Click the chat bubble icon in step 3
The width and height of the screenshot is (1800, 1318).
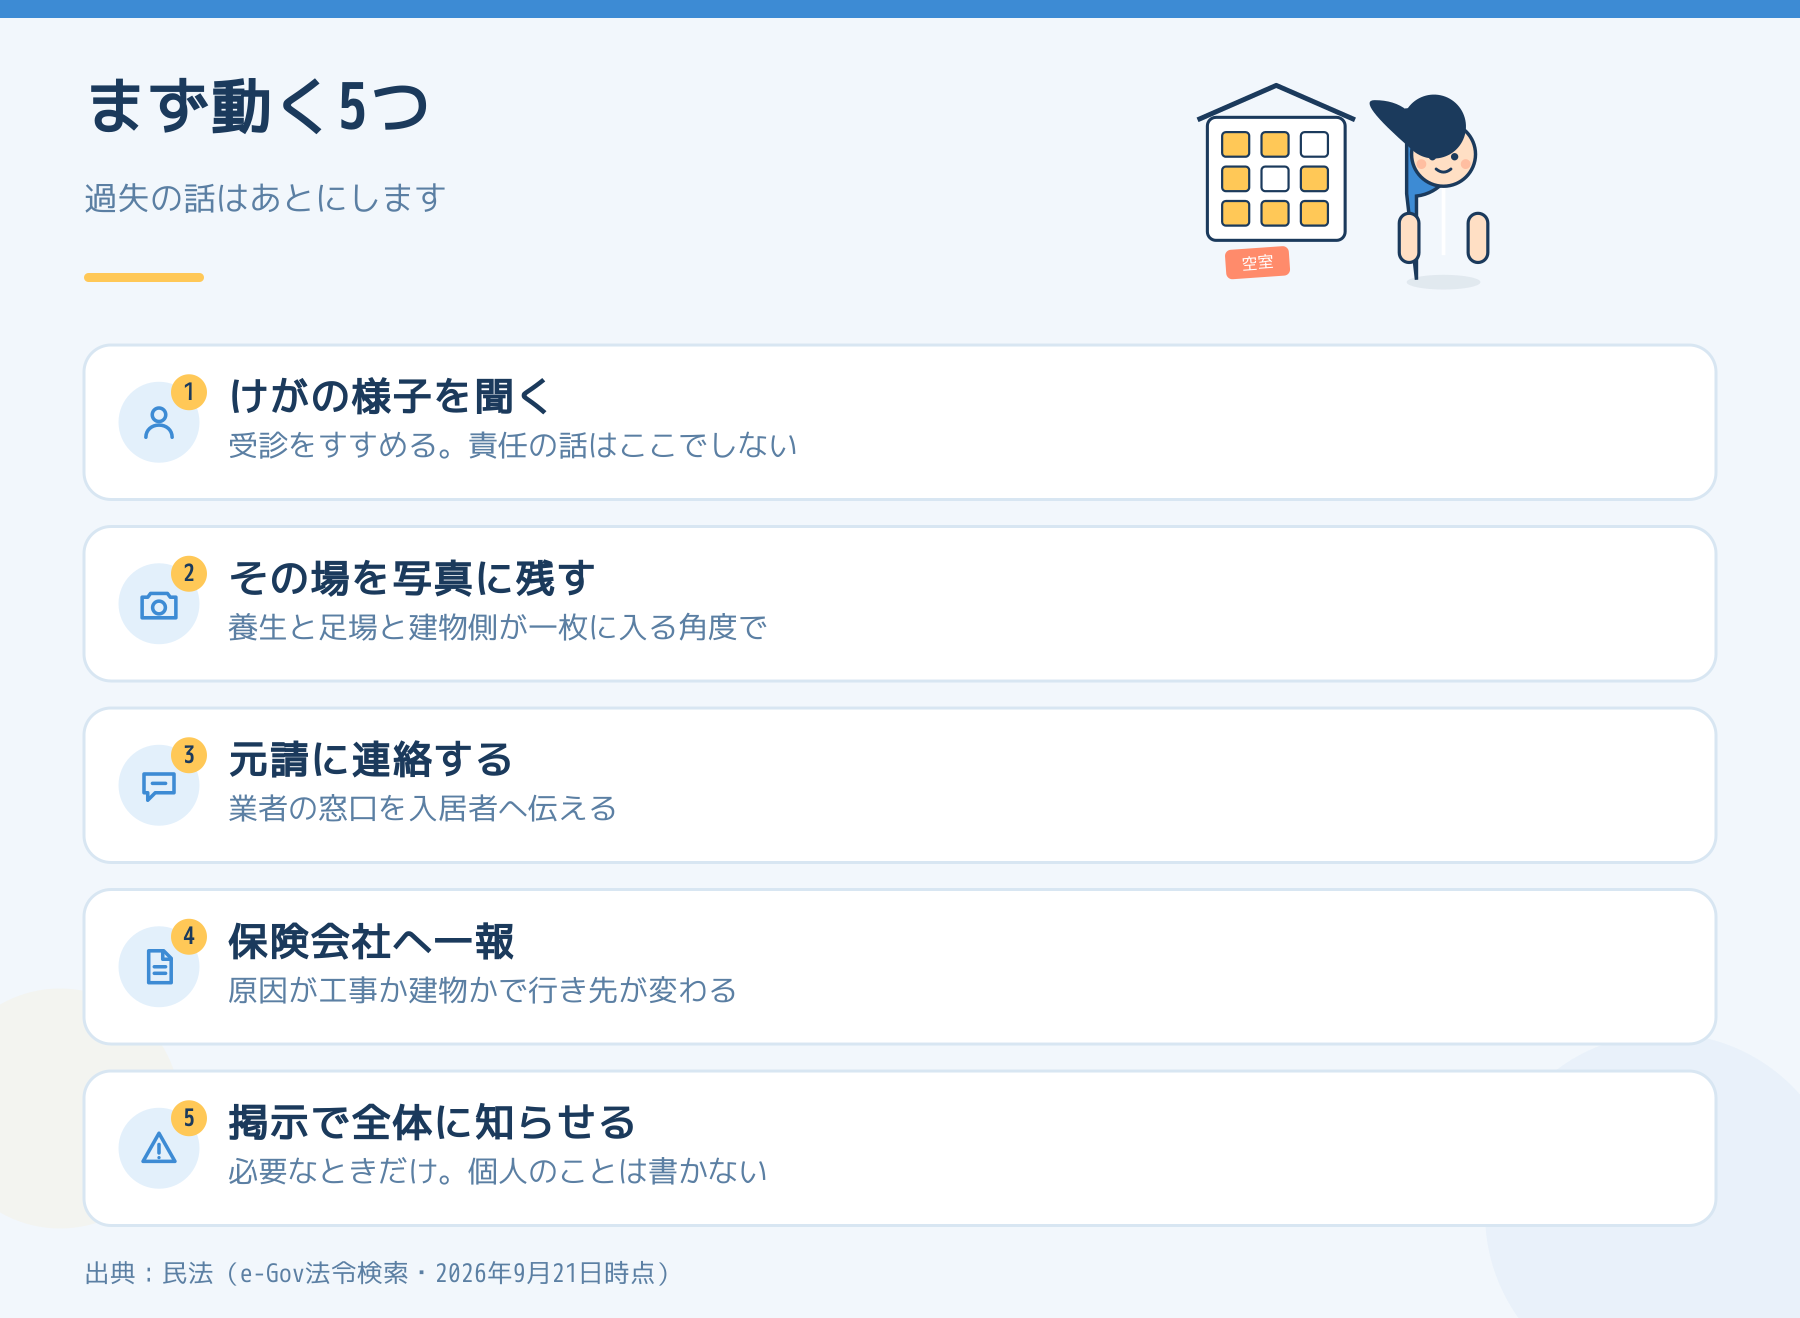point(159,787)
